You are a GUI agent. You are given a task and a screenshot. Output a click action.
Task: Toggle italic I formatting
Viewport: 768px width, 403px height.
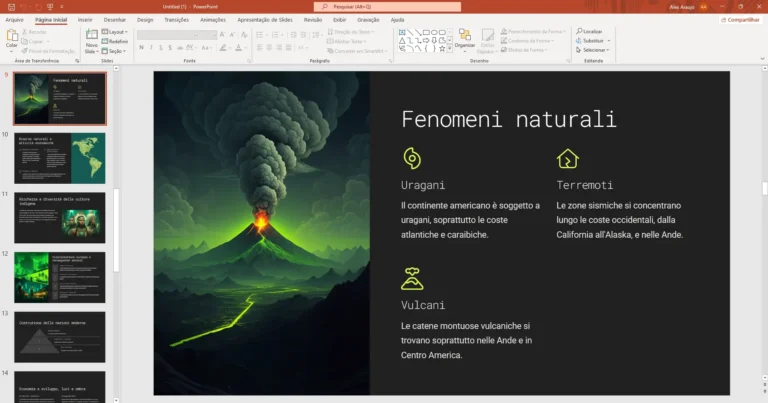pyautogui.click(x=151, y=47)
